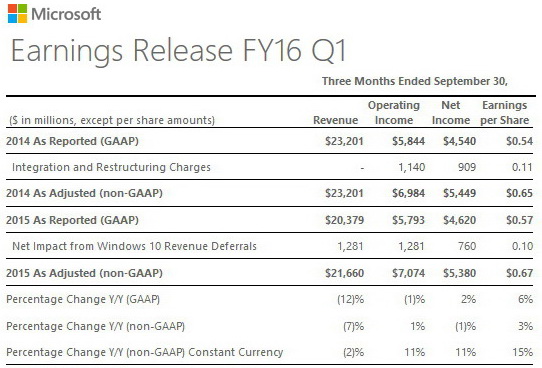The width and height of the screenshot is (542, 368).
Task: Click the $7,074 operating income value
Action: pos(408,273)
